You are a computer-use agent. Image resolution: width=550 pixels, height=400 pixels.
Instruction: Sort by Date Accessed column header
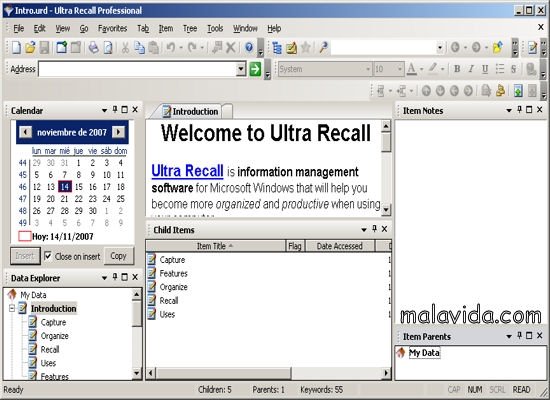pos(339,246)
